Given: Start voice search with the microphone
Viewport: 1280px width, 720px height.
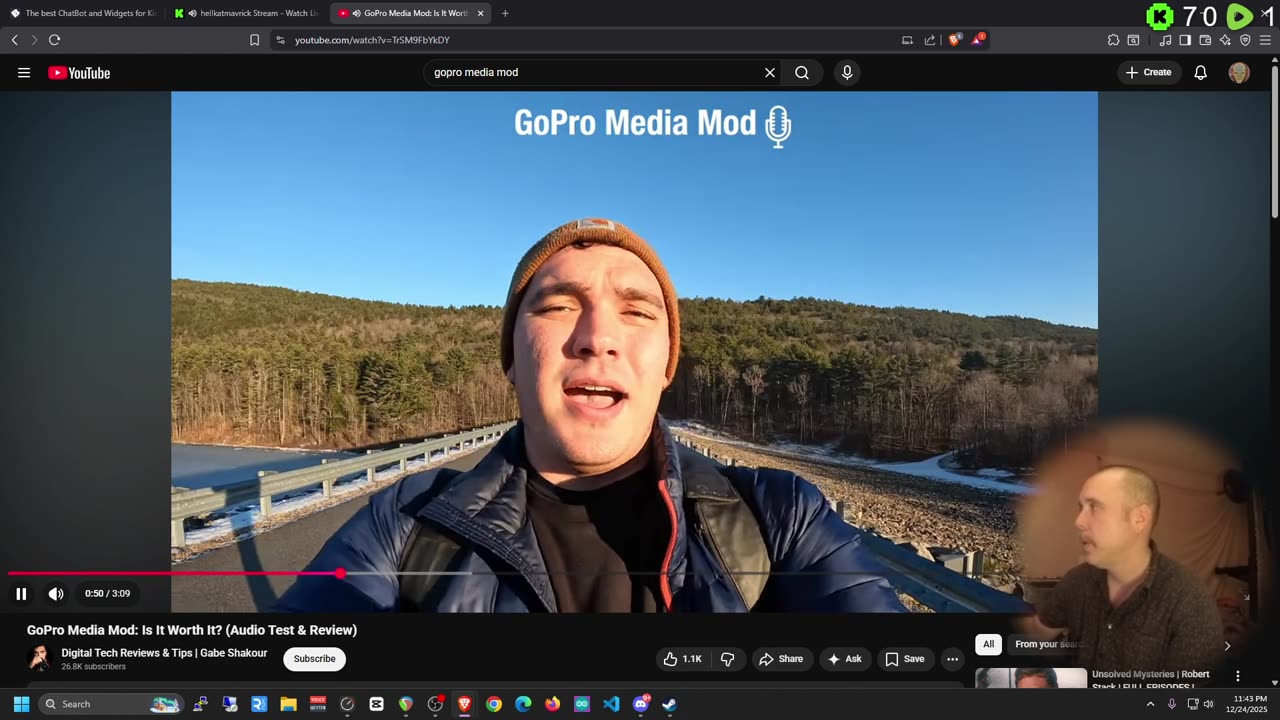Looking at the screenshot, I should 847,72.
